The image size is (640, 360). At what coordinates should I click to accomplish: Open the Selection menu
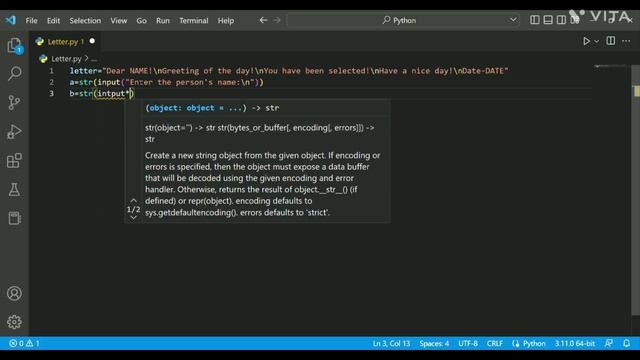[x=85, y=20]
